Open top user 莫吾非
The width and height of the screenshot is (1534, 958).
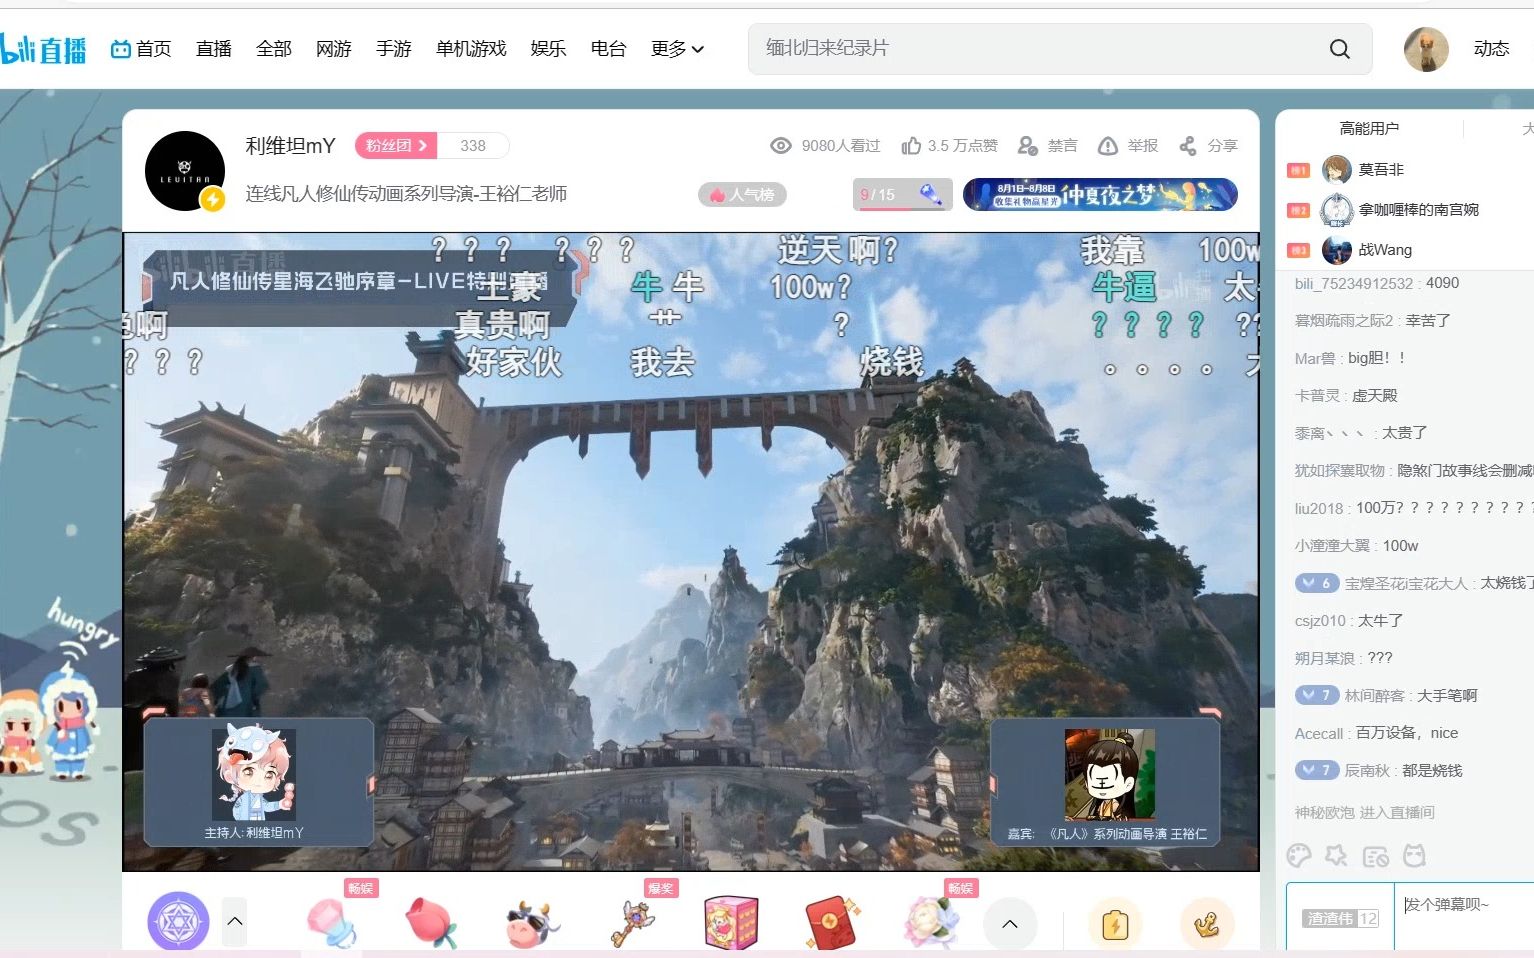1381,170
